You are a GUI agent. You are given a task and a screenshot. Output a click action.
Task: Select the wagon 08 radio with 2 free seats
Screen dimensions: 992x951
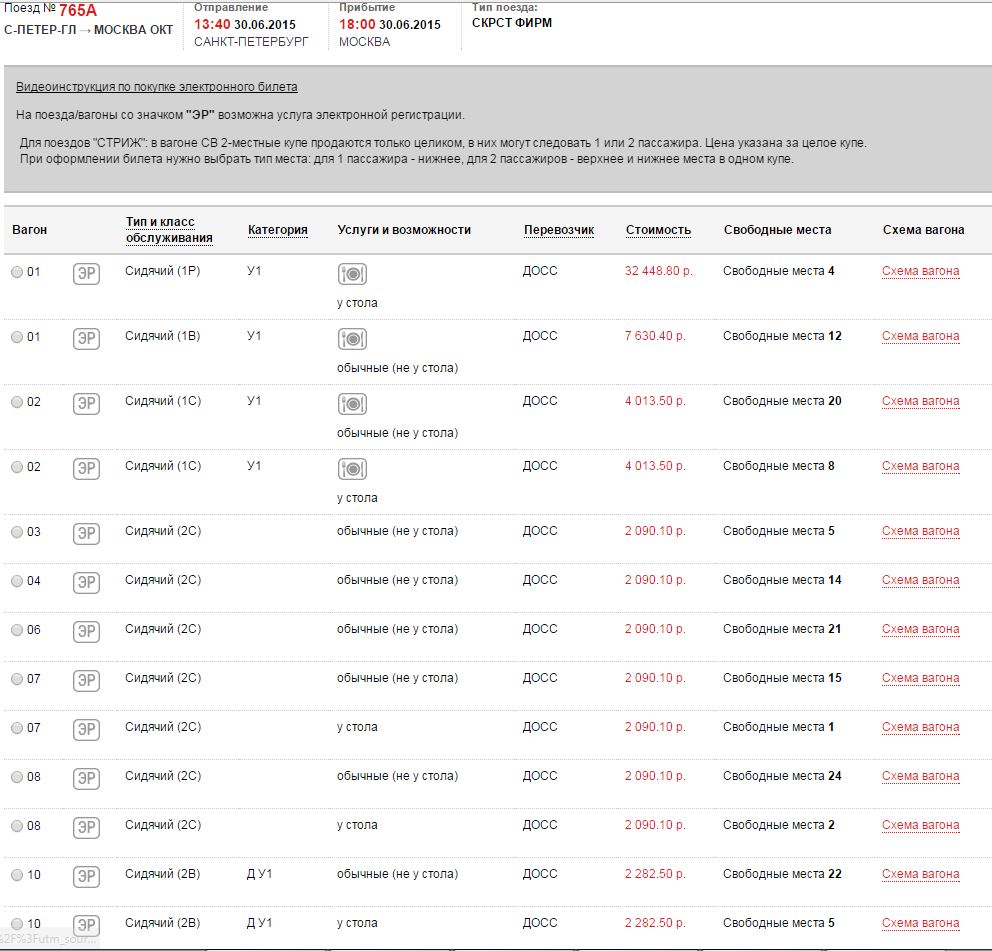click(x=17, y=826)
